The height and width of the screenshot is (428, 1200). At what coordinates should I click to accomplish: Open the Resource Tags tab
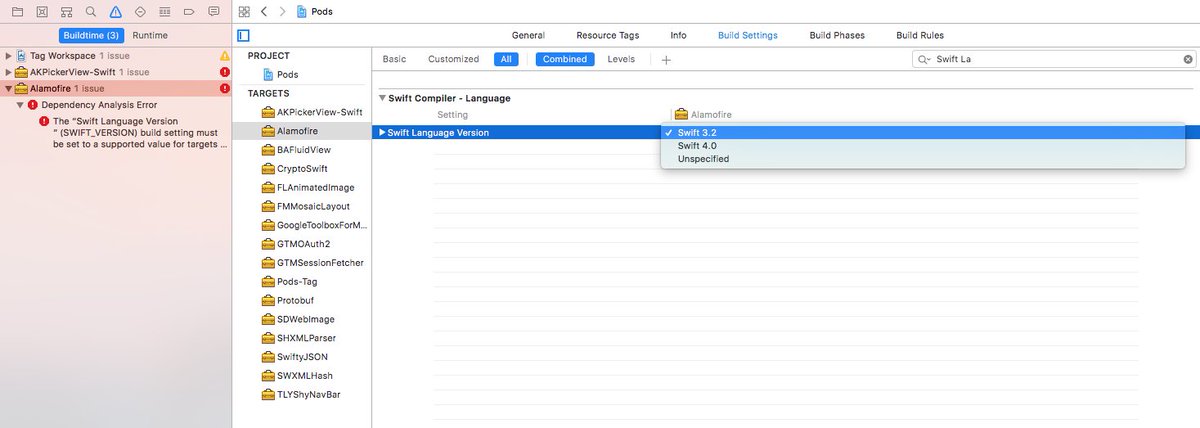tap(608, 35)
